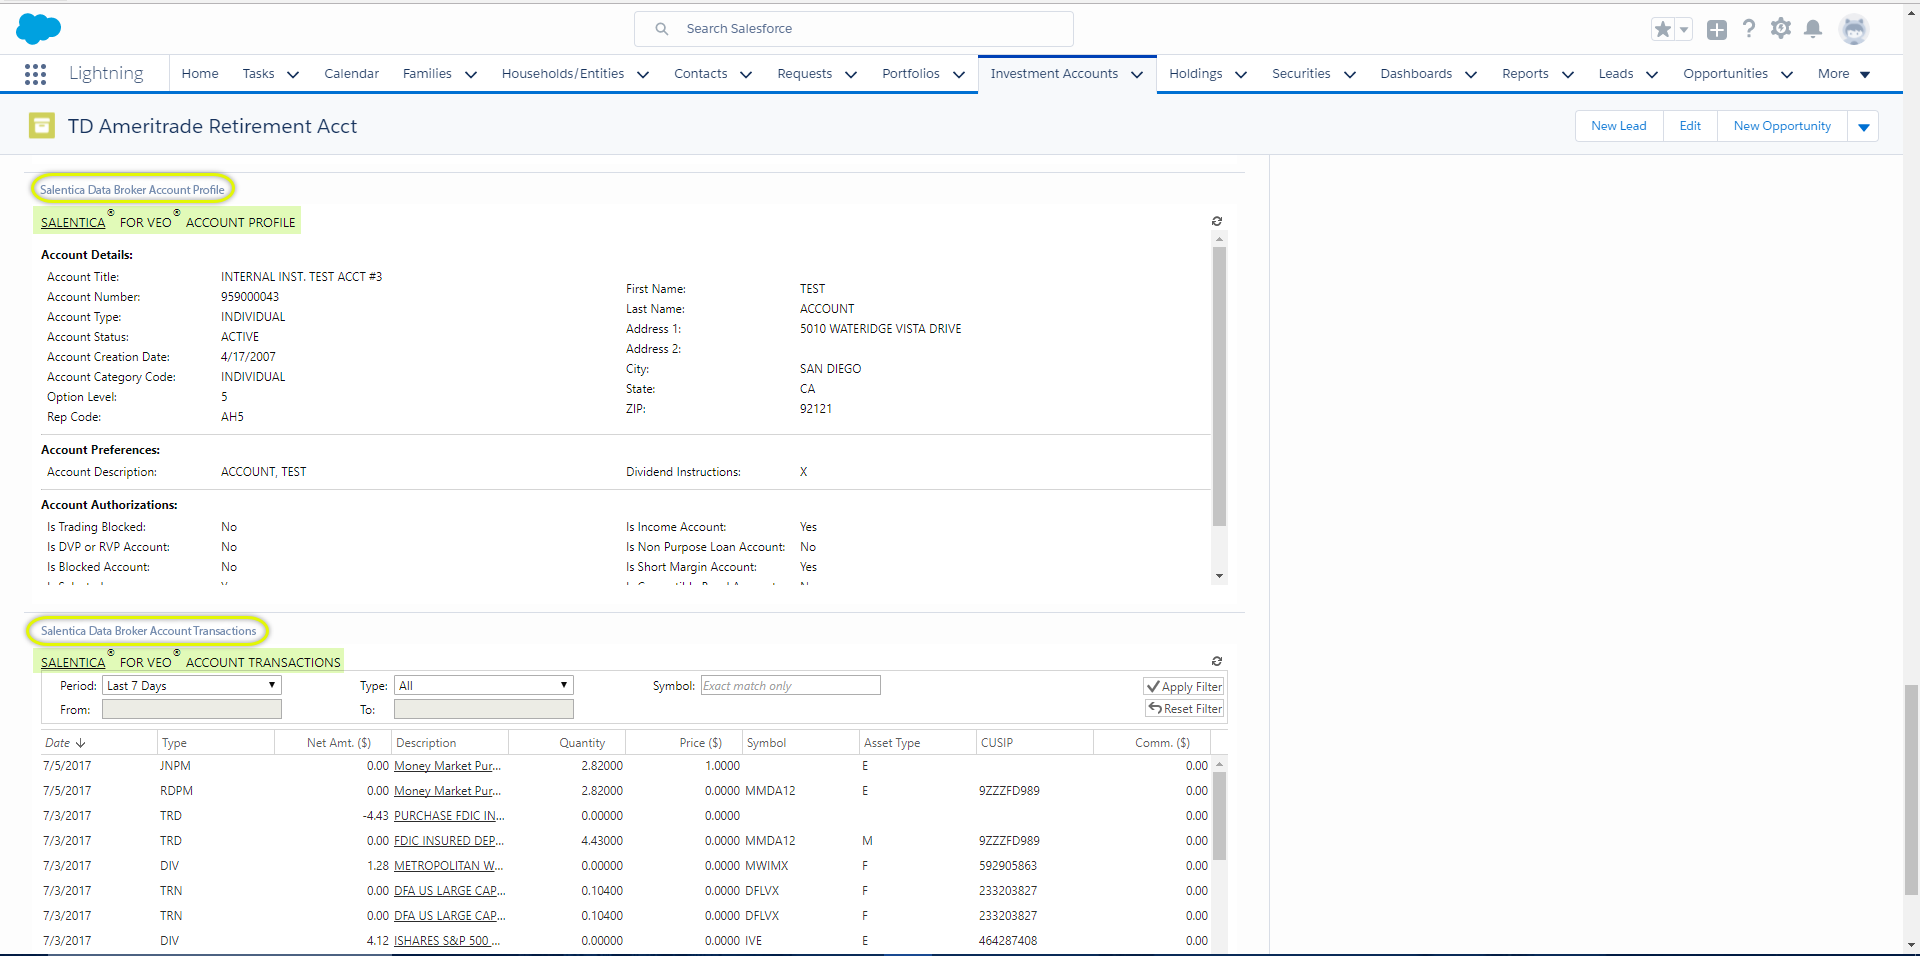Open the Calendar tab

click(x=351, y=74)
